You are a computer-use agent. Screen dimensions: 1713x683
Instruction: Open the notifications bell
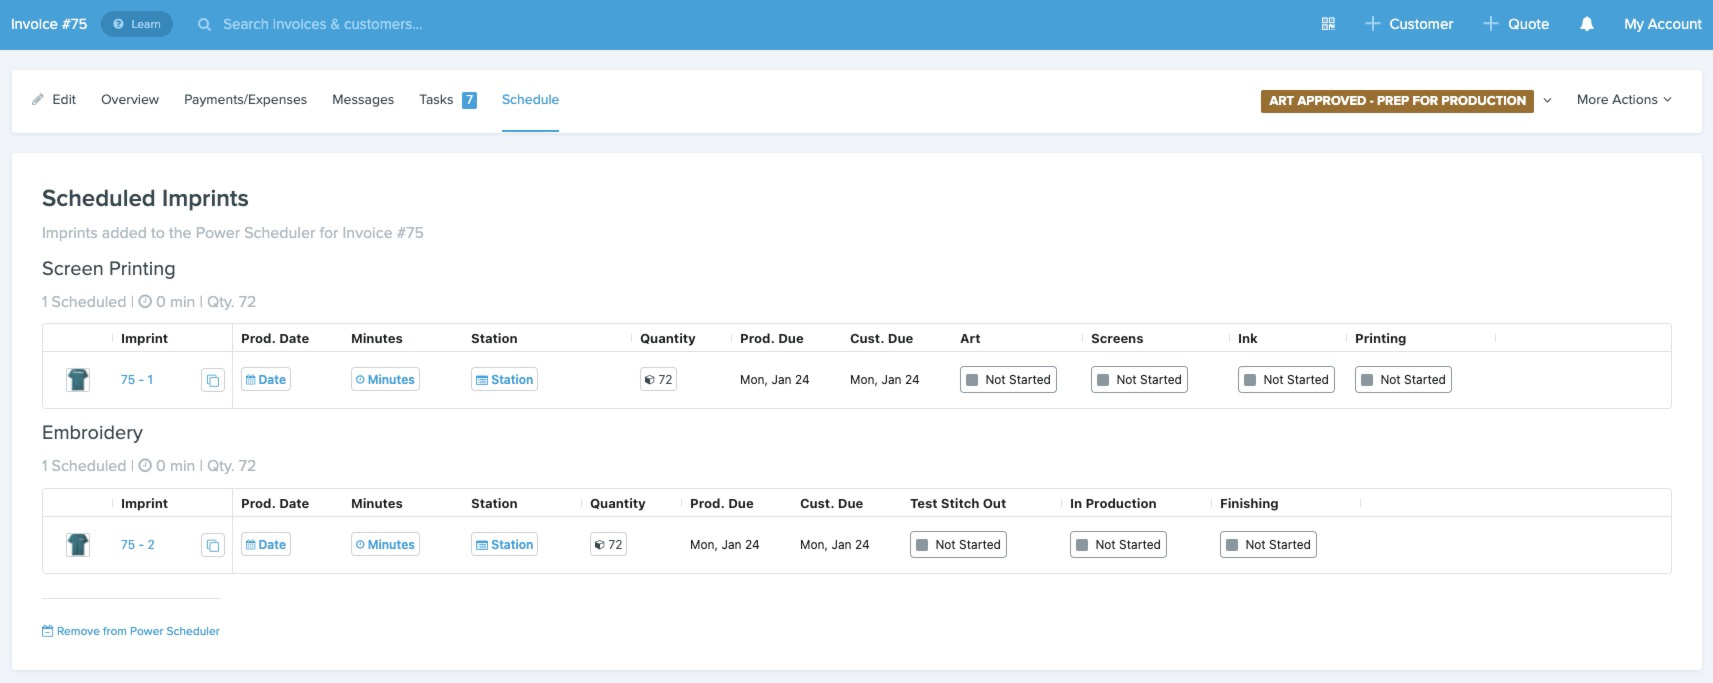click(1586, 24)
